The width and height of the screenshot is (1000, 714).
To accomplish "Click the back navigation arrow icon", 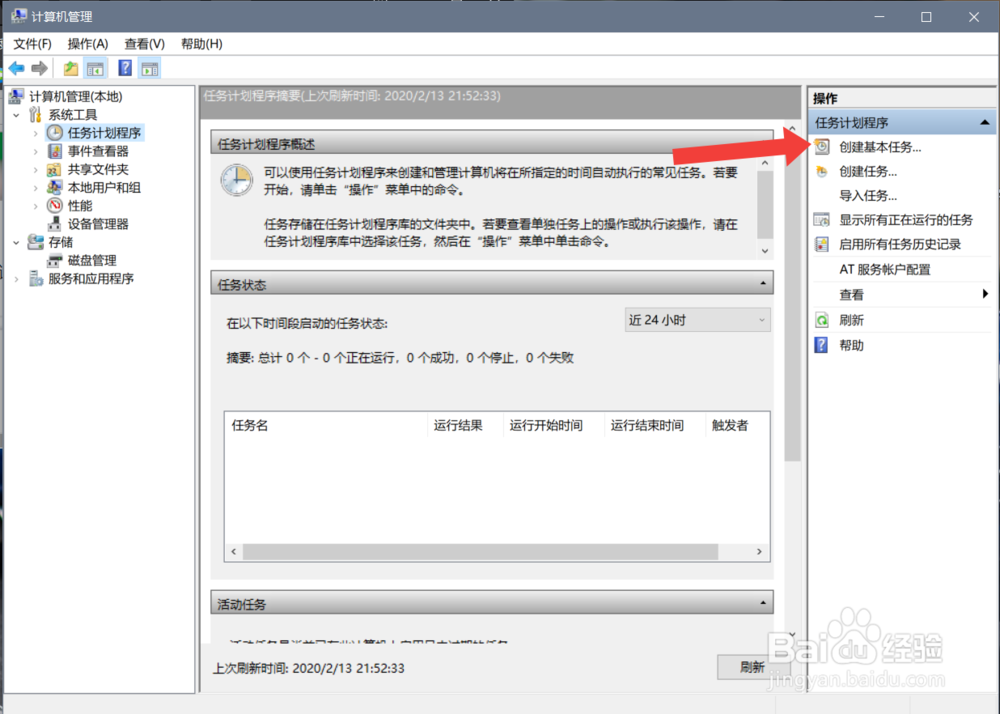I will 17,67.
